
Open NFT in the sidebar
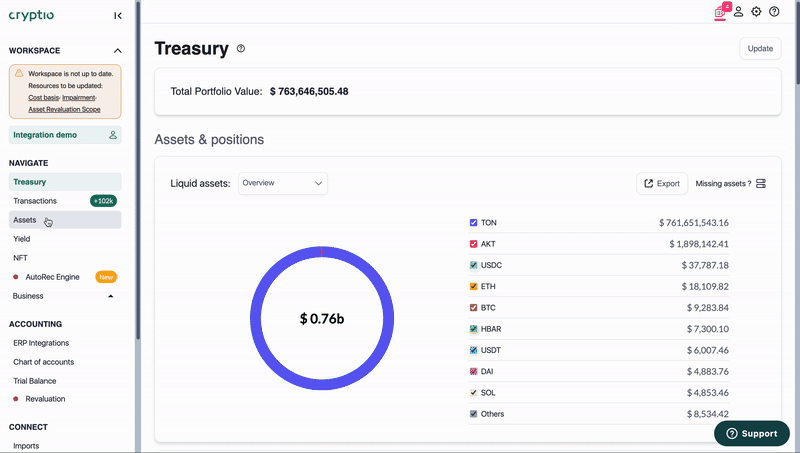point(65,258)
